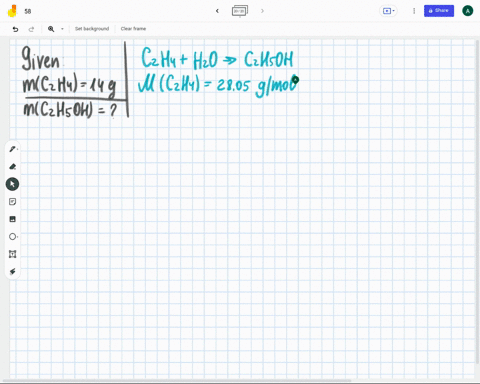The image size is (480, 384).
Task: Redo the last action
Action: 31,29
